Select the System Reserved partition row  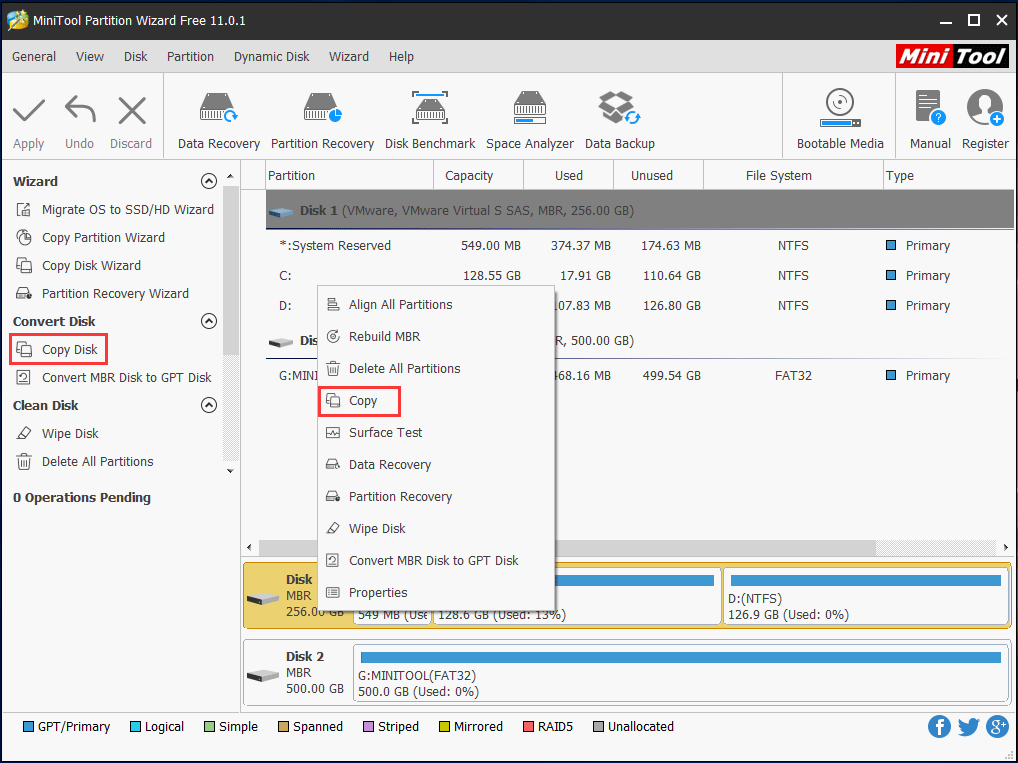pos(639,245)
